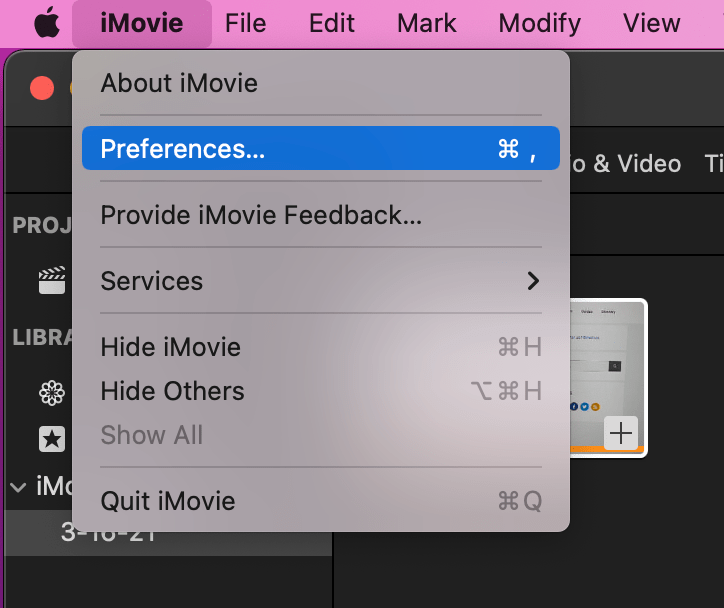The height and width of the screenshot is (608, 724).
Task: Select the Photos library flower icon
Action: [52, 393]
